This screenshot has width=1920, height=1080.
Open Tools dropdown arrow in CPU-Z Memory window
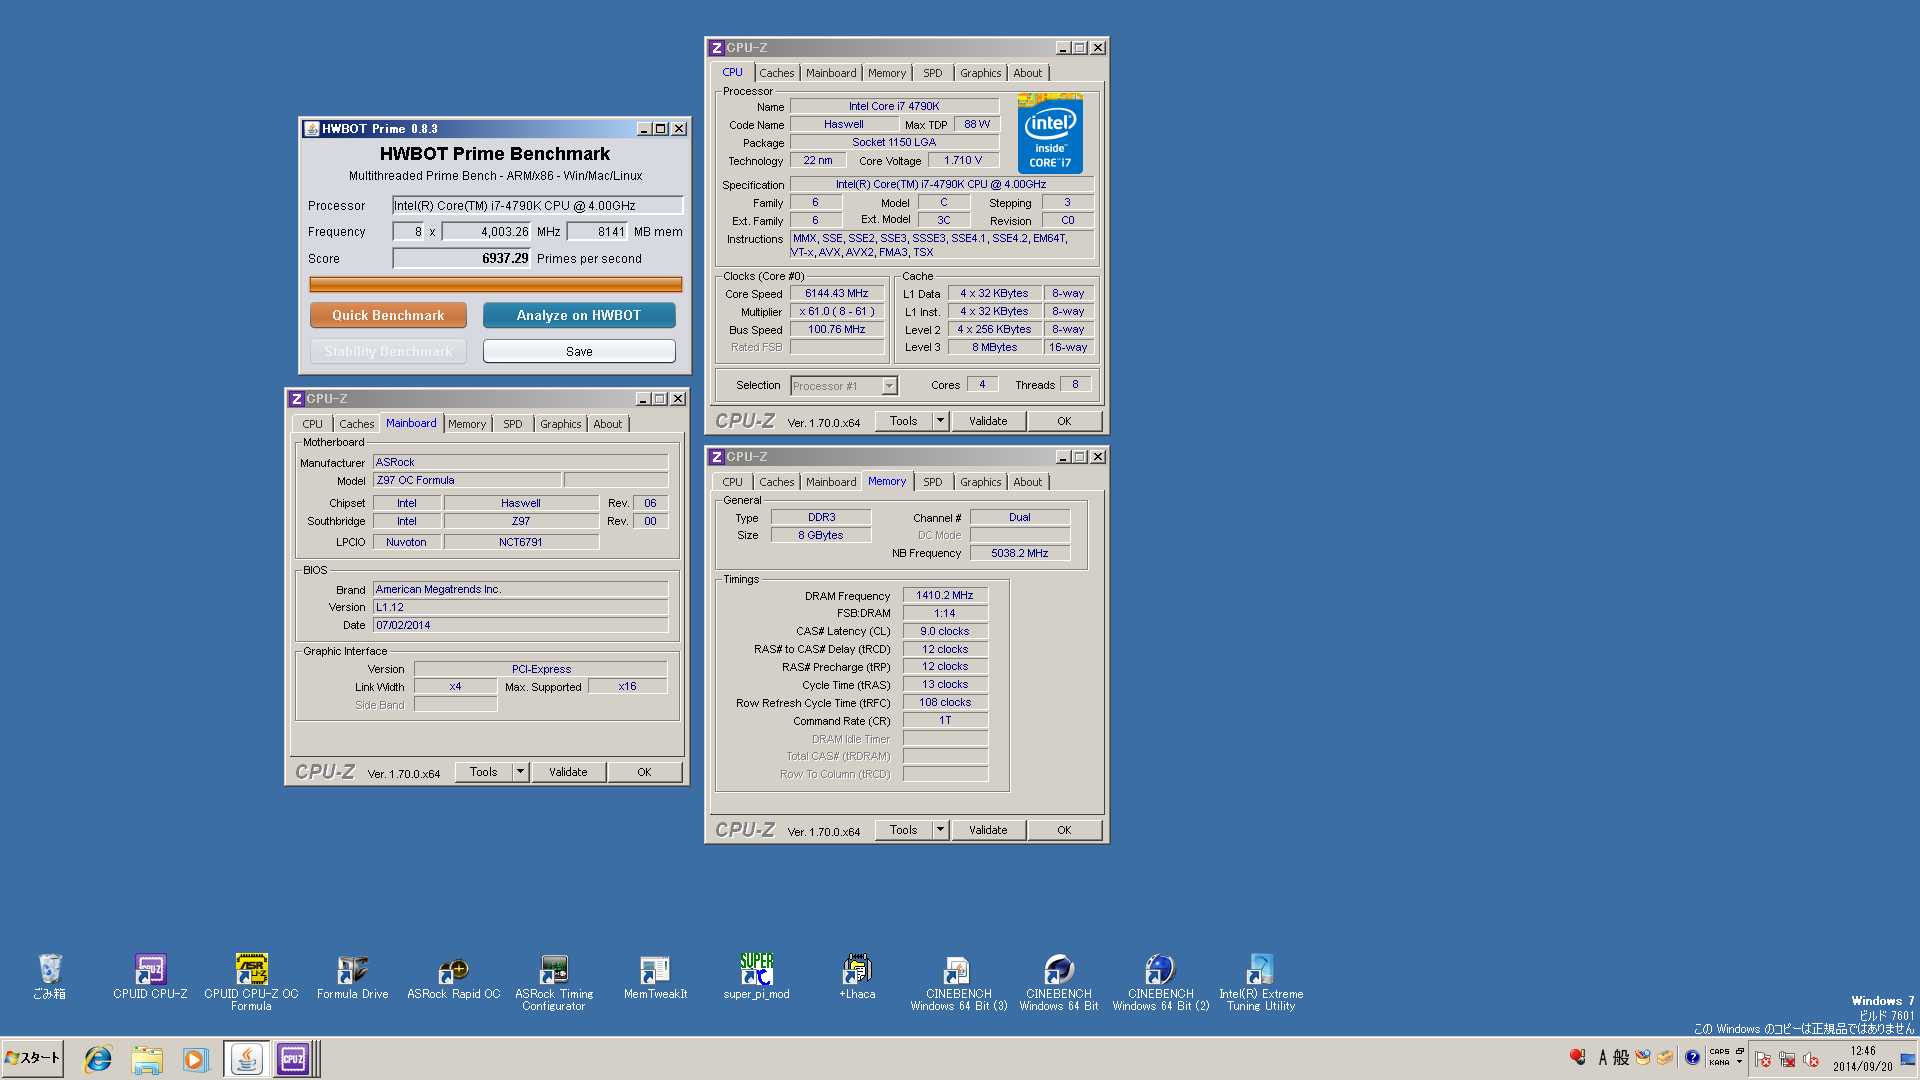coord(940,830)
